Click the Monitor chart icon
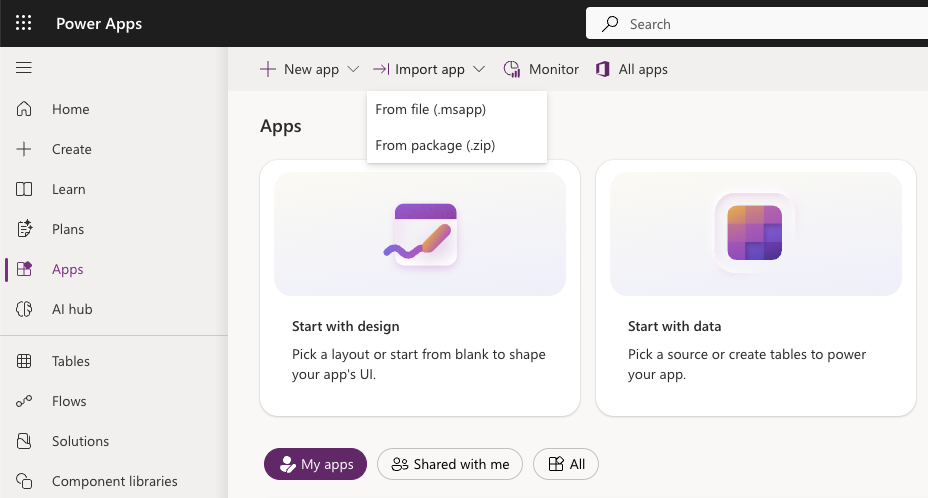This screenshot has width=928, height=498. pos(512,69)
